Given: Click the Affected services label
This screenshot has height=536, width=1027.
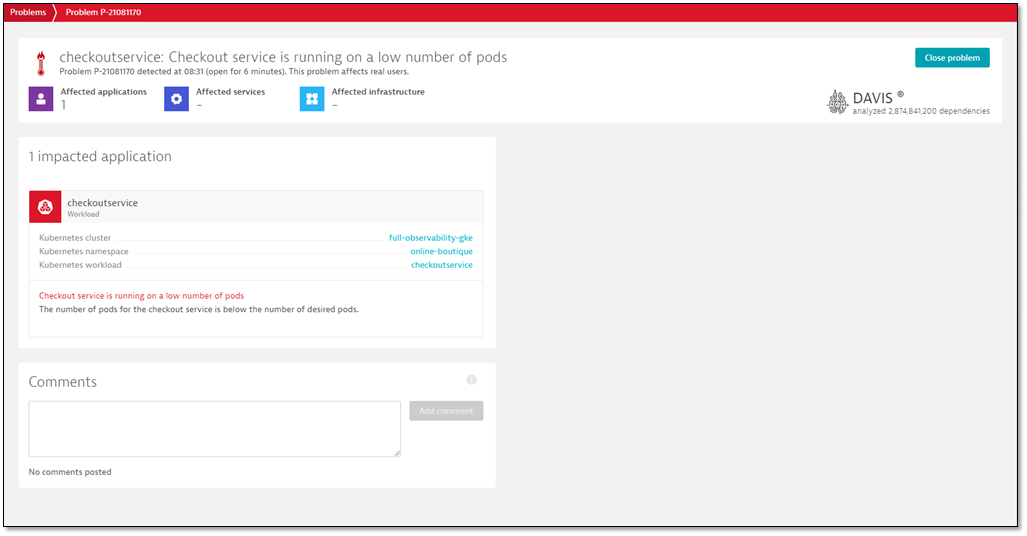Looking at the screenshot, I should pos(231,92).
